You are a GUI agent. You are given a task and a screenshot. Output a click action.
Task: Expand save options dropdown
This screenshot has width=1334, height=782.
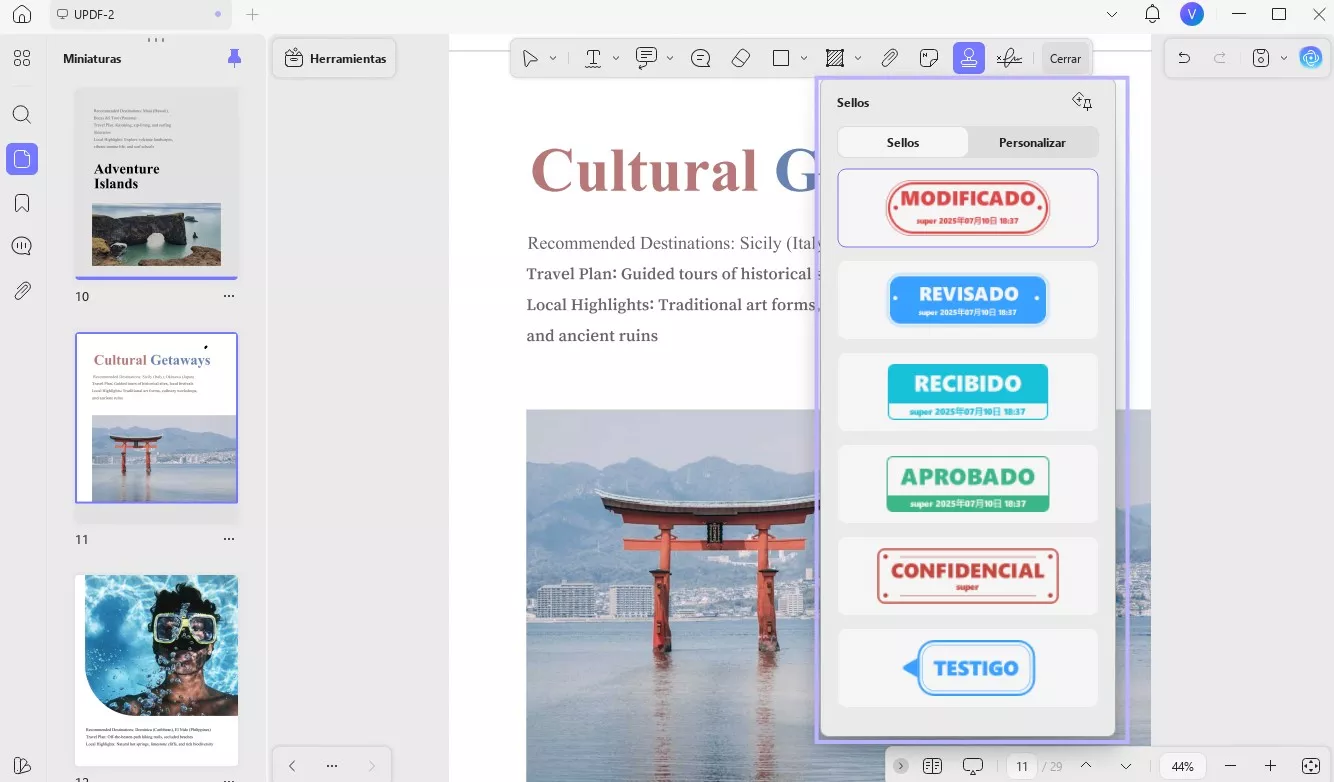point(1284,58)
